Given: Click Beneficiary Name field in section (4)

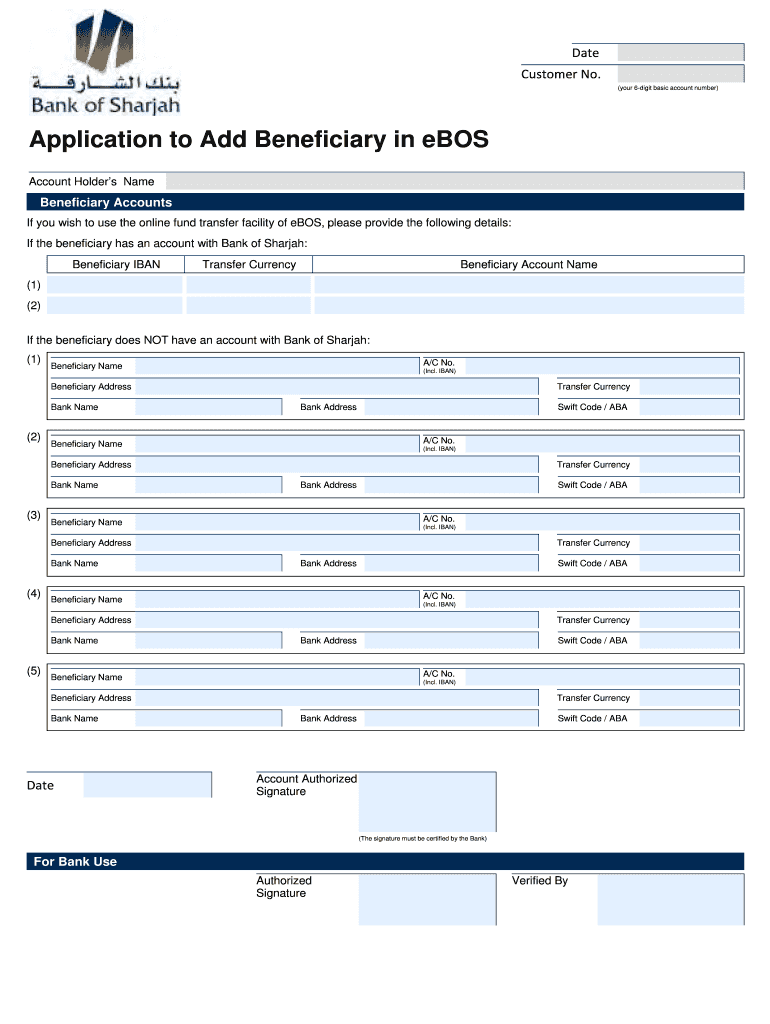Looking at the screenshot, I should [276, 600].
